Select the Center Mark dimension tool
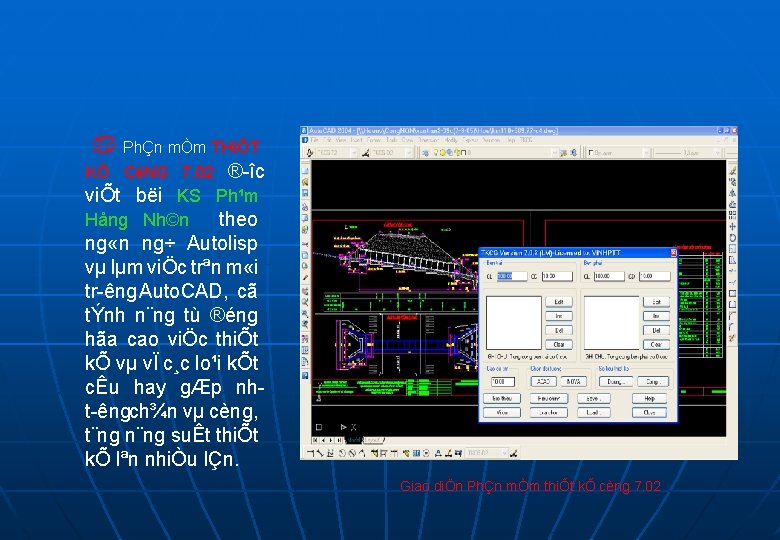This screenshot has width=780, height=540. coord(427,453)
